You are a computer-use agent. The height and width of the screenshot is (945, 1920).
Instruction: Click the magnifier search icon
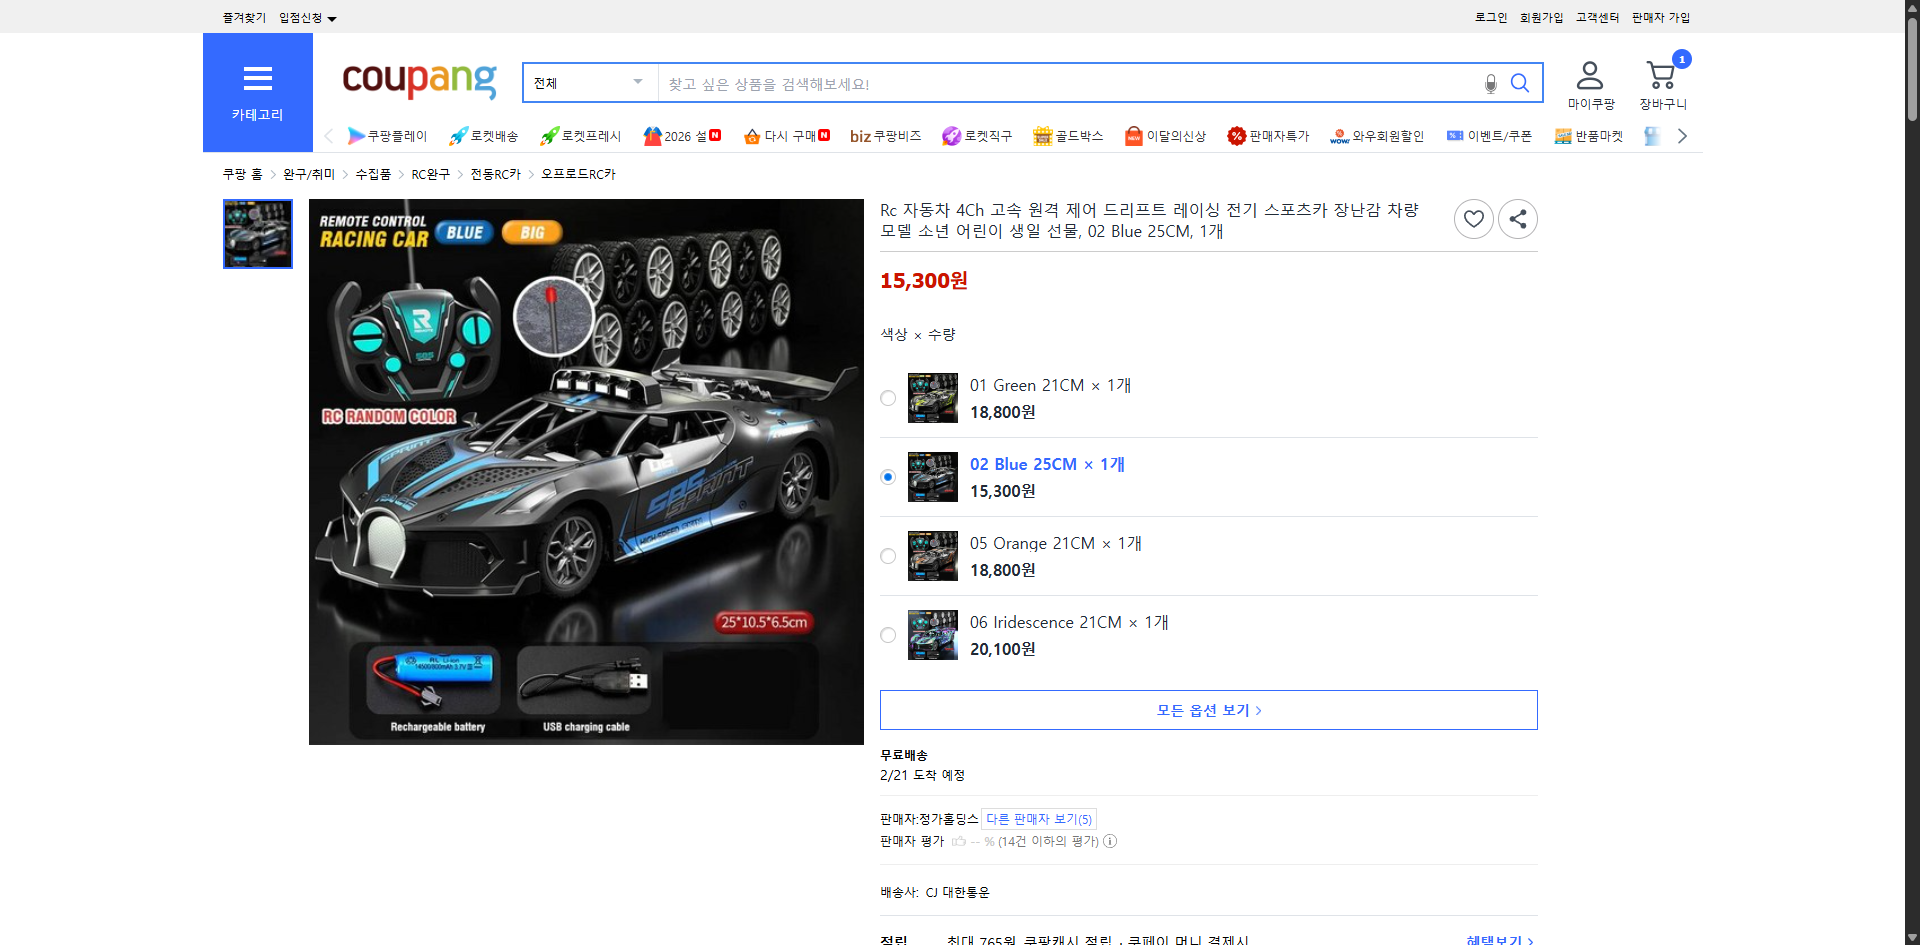[x=1521, y=83]
